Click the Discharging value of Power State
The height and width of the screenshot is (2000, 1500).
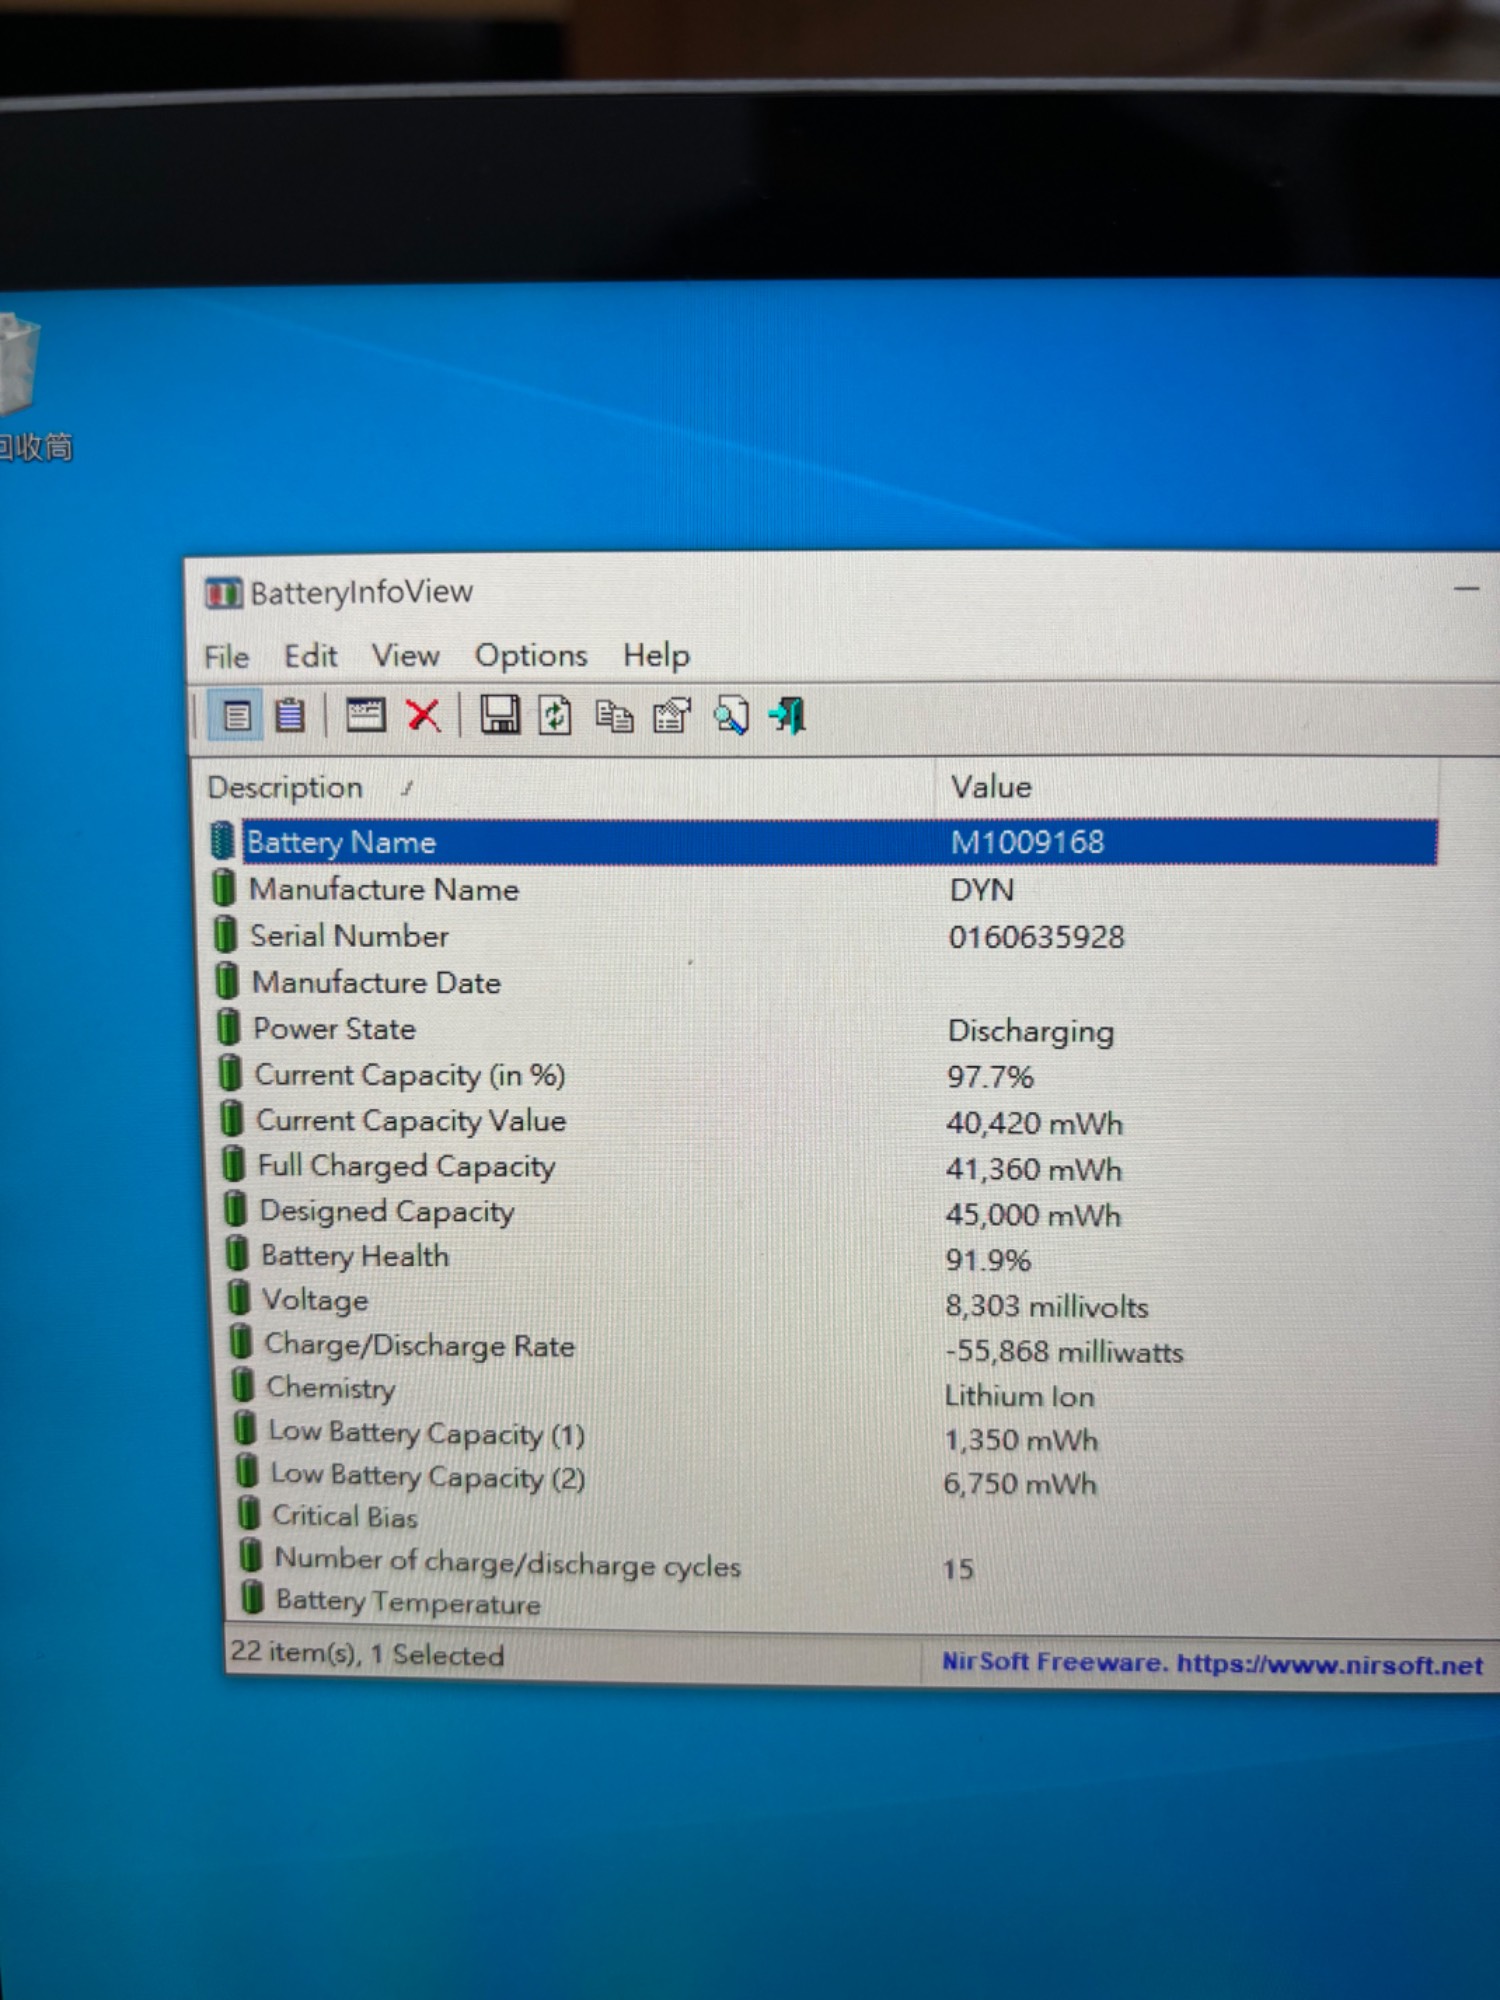(1031, 1031)
